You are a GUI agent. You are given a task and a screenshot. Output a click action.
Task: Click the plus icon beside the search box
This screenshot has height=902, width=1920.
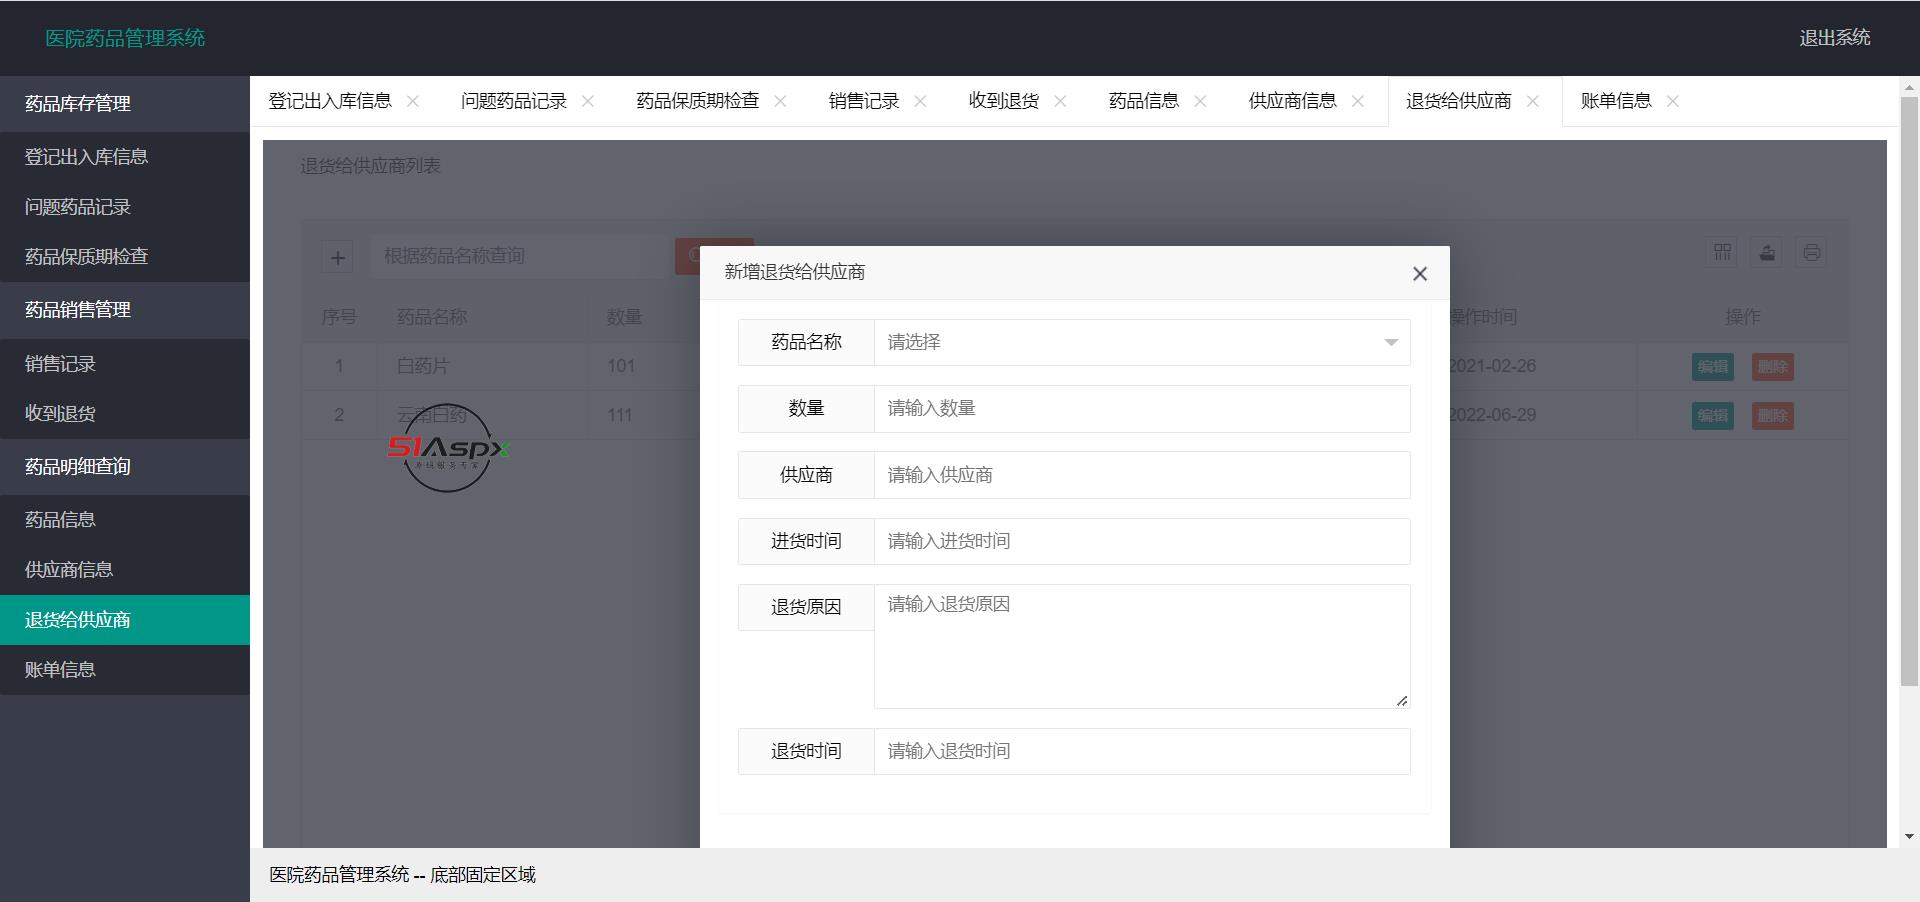pyautogui.click(x=338, y=256)
